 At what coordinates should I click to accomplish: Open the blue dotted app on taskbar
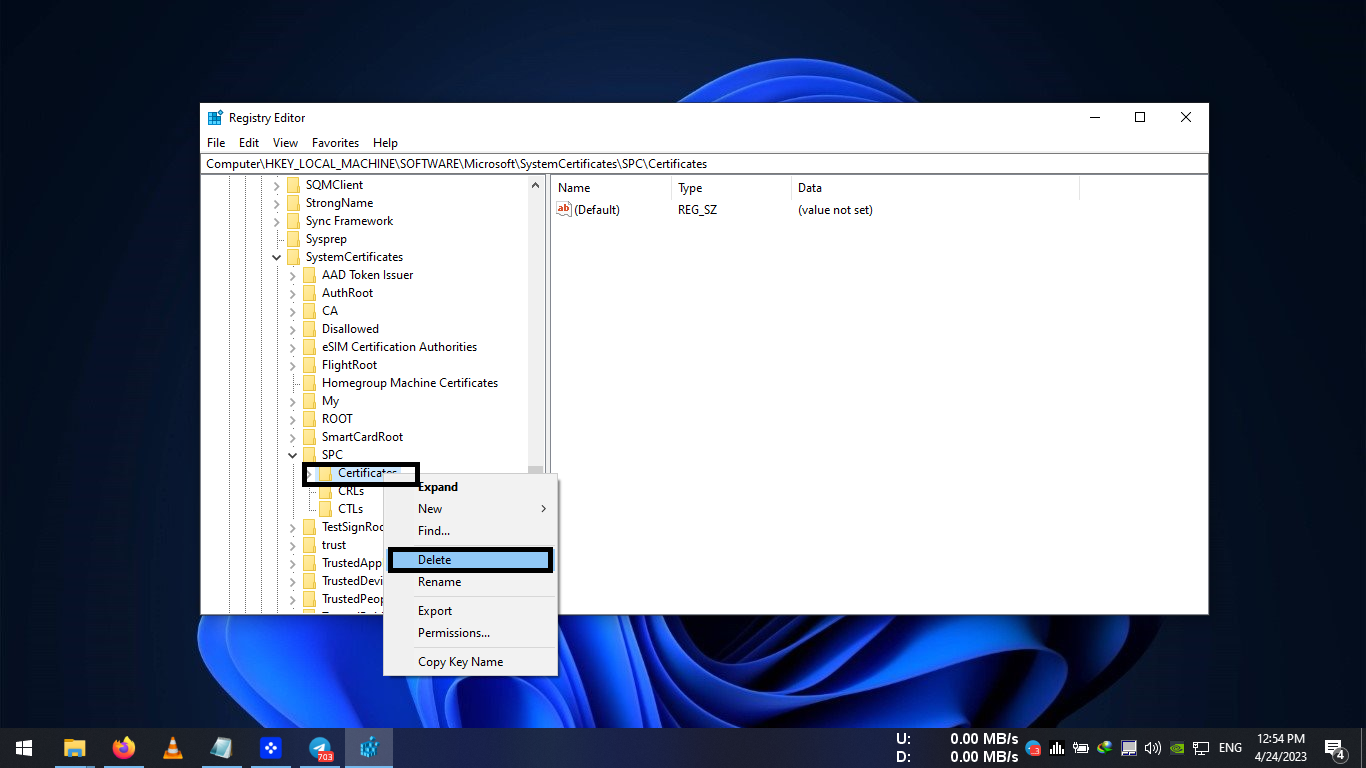pyautogui.click(x=271, y=747)
